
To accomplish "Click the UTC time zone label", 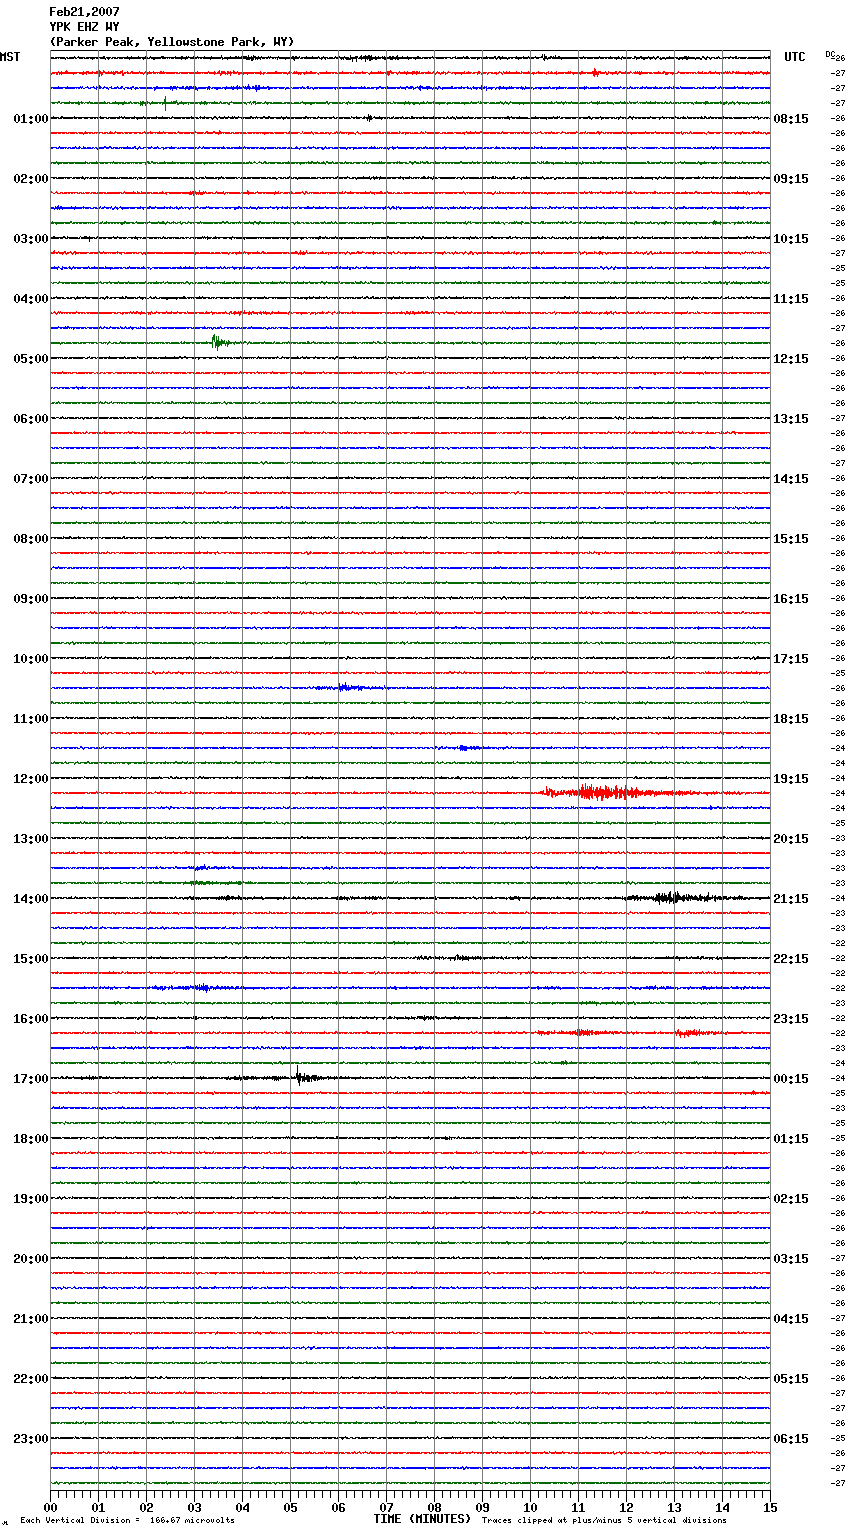I will (x=795, y=57).
